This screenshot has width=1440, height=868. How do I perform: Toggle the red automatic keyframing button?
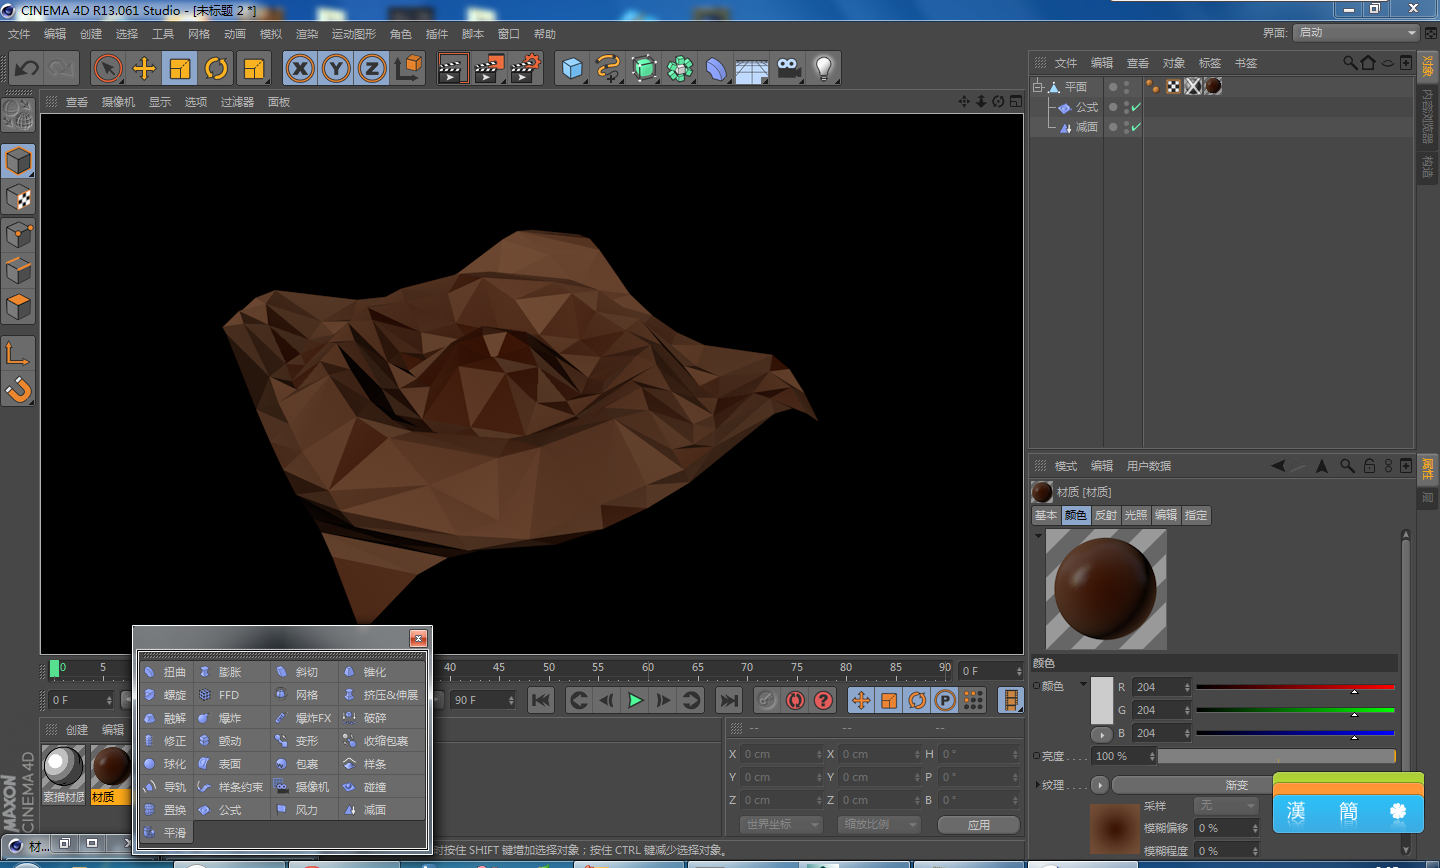795,700
